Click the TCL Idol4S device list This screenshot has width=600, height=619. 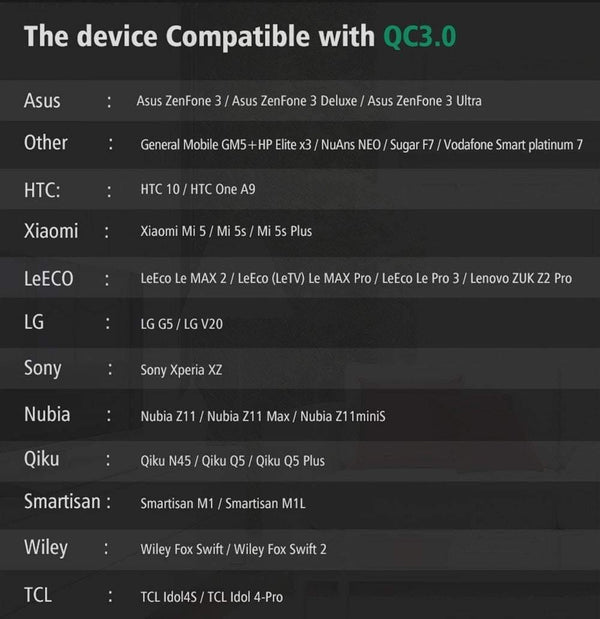click(x=212, y=596)
